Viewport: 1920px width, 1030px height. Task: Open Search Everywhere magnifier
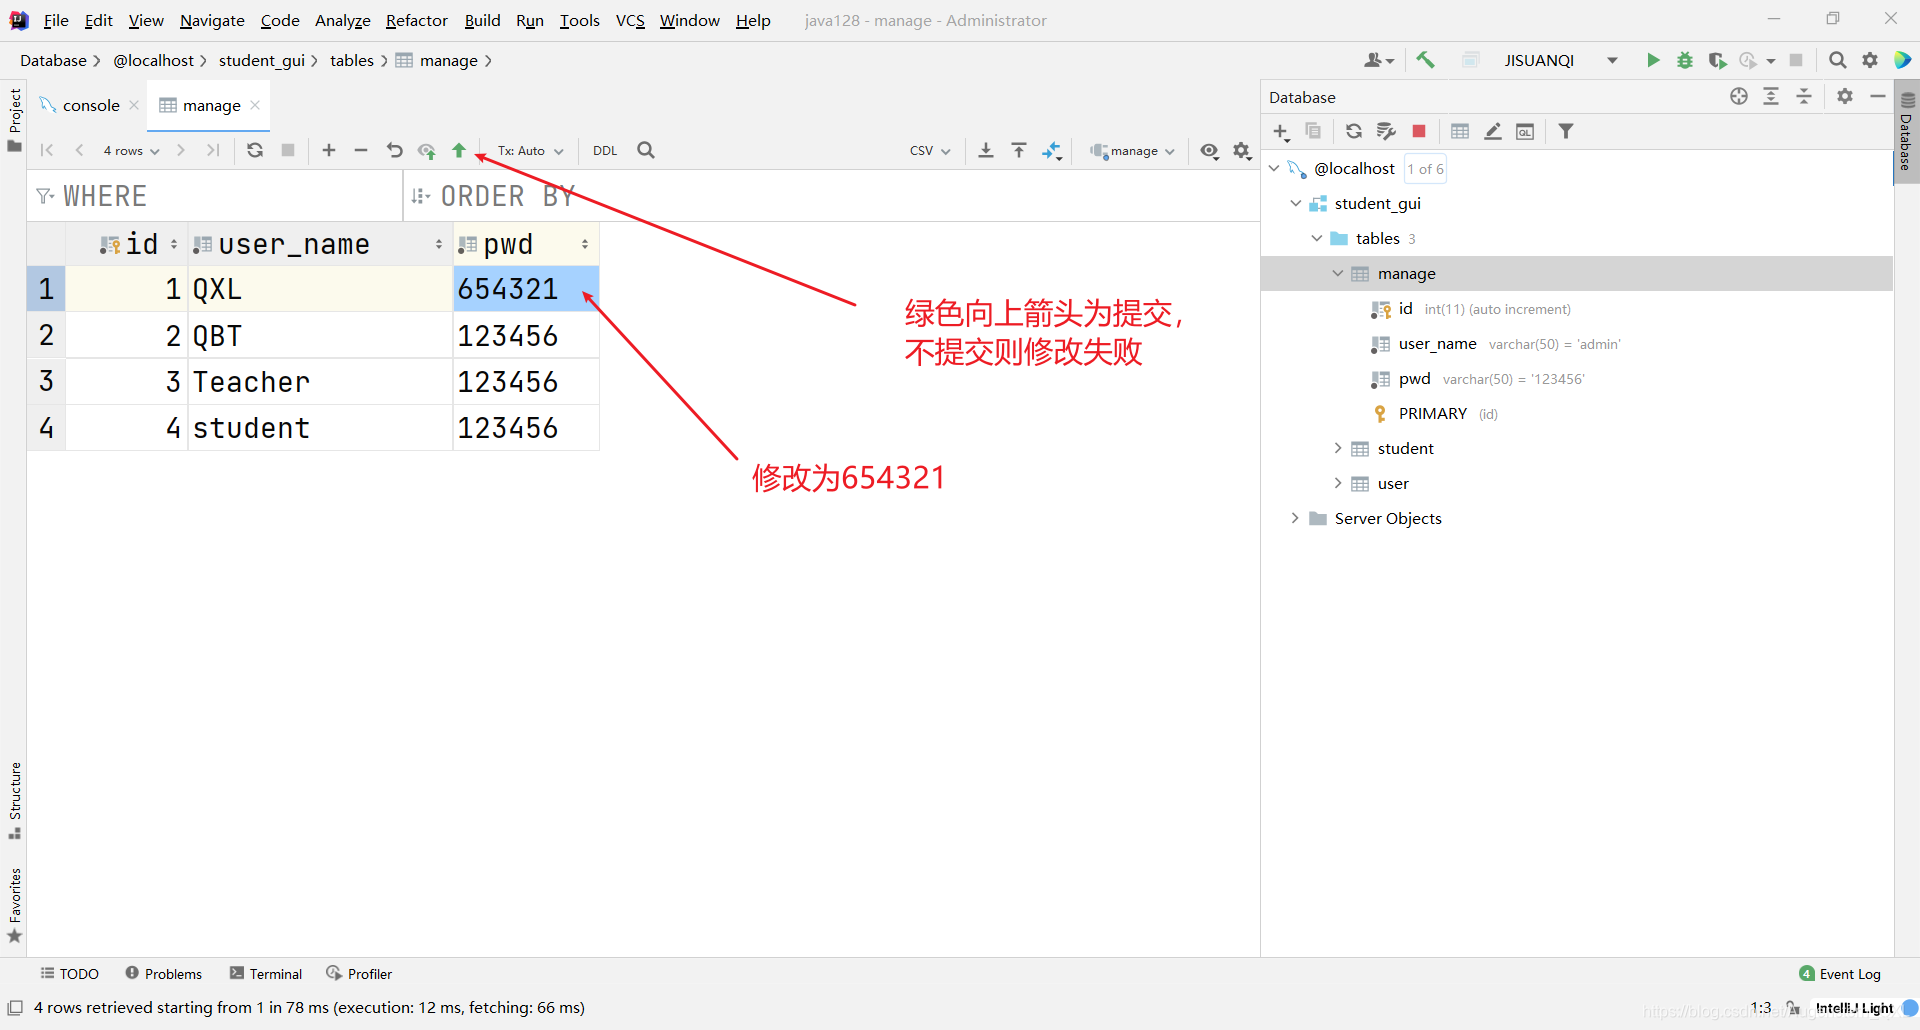pos(1838,60)
